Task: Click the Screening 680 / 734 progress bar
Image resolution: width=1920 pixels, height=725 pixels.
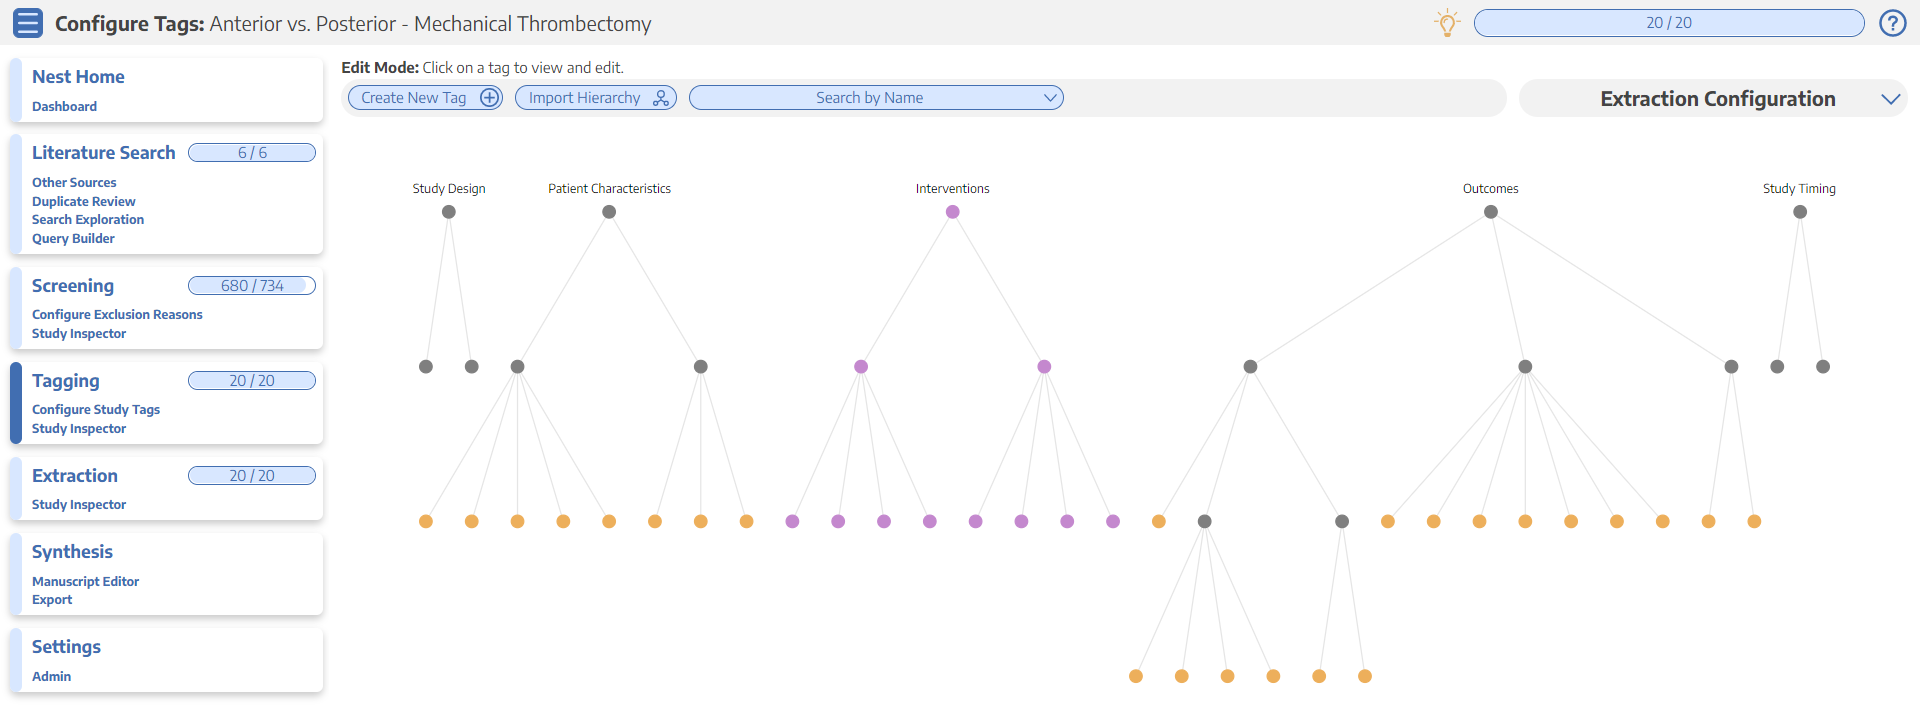Action: pos(252,286)
